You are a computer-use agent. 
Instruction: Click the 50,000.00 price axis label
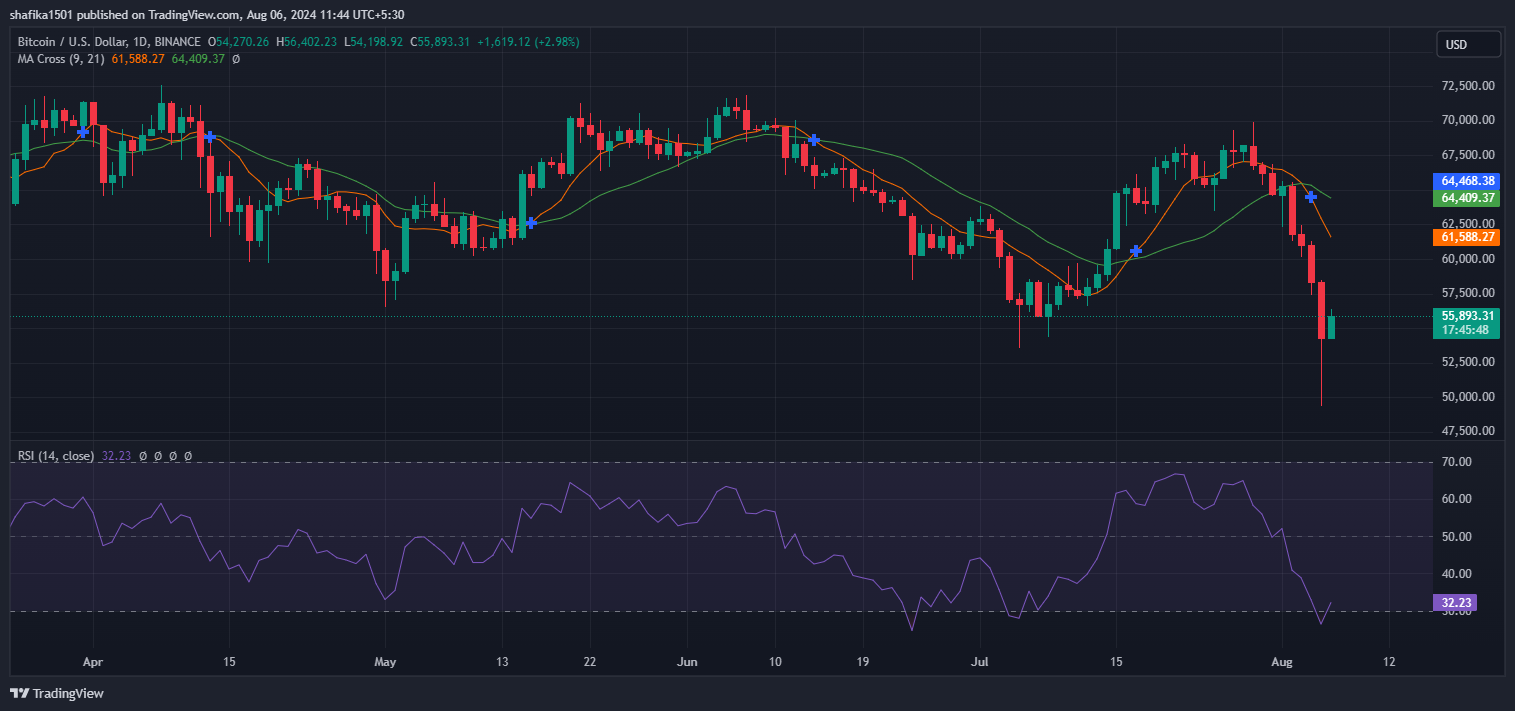pos(1467,397)
